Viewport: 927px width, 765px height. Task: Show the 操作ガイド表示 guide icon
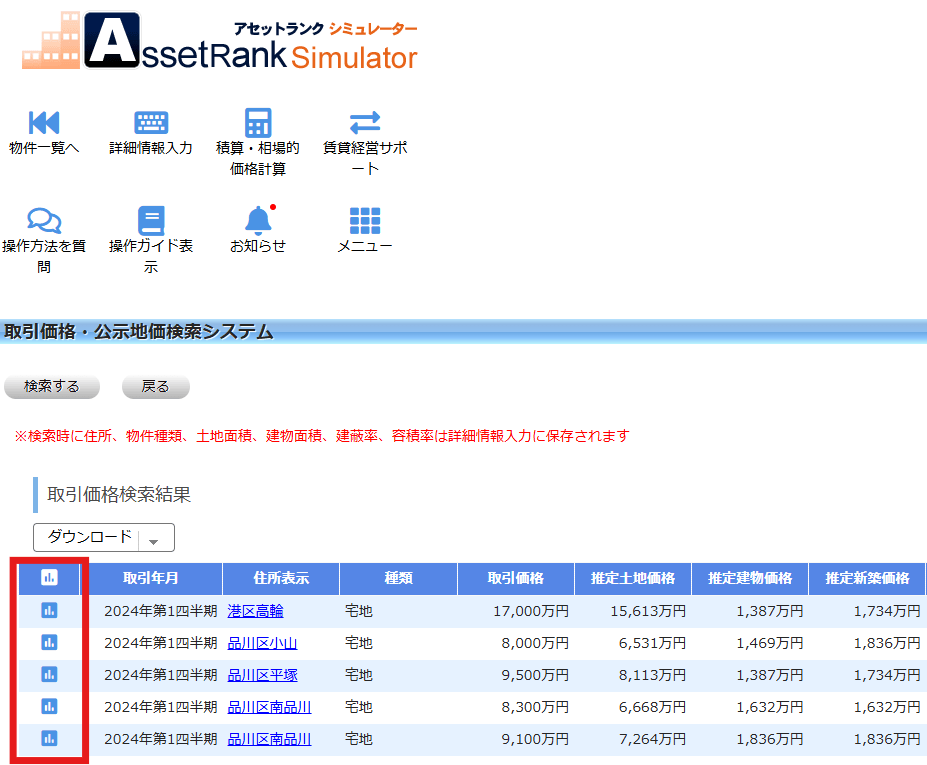149,218
